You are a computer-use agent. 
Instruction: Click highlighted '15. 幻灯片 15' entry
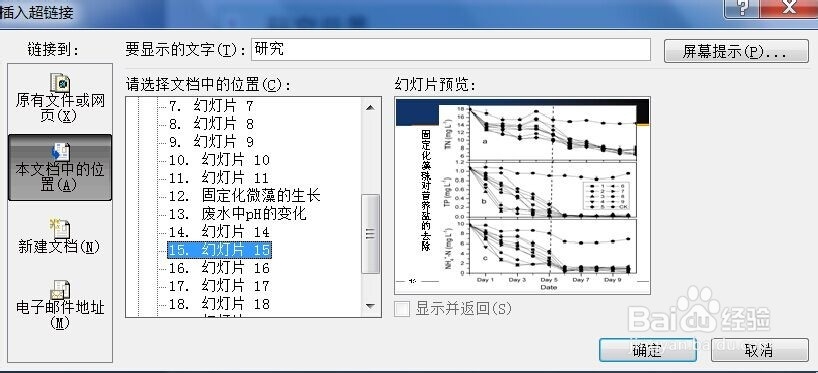[219, 250]
